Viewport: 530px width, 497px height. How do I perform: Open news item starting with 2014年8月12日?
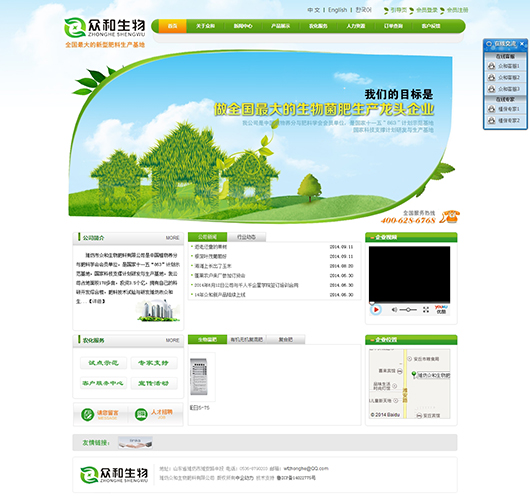(x=246, y=285)
